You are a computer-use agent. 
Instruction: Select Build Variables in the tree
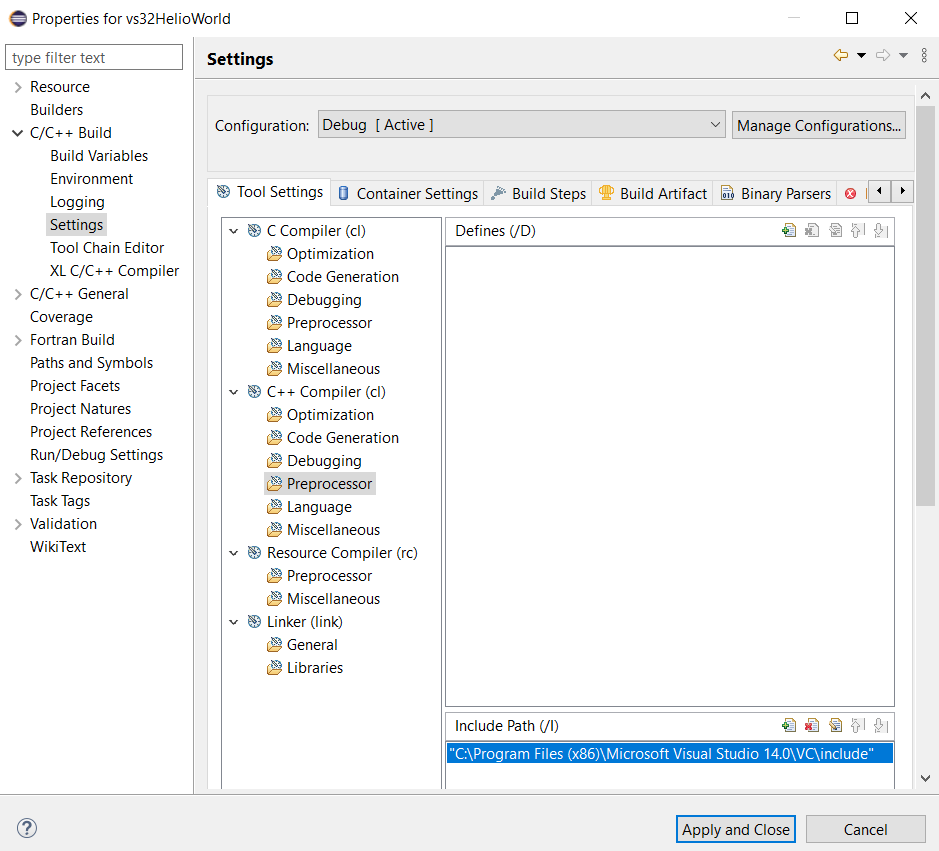99,156
